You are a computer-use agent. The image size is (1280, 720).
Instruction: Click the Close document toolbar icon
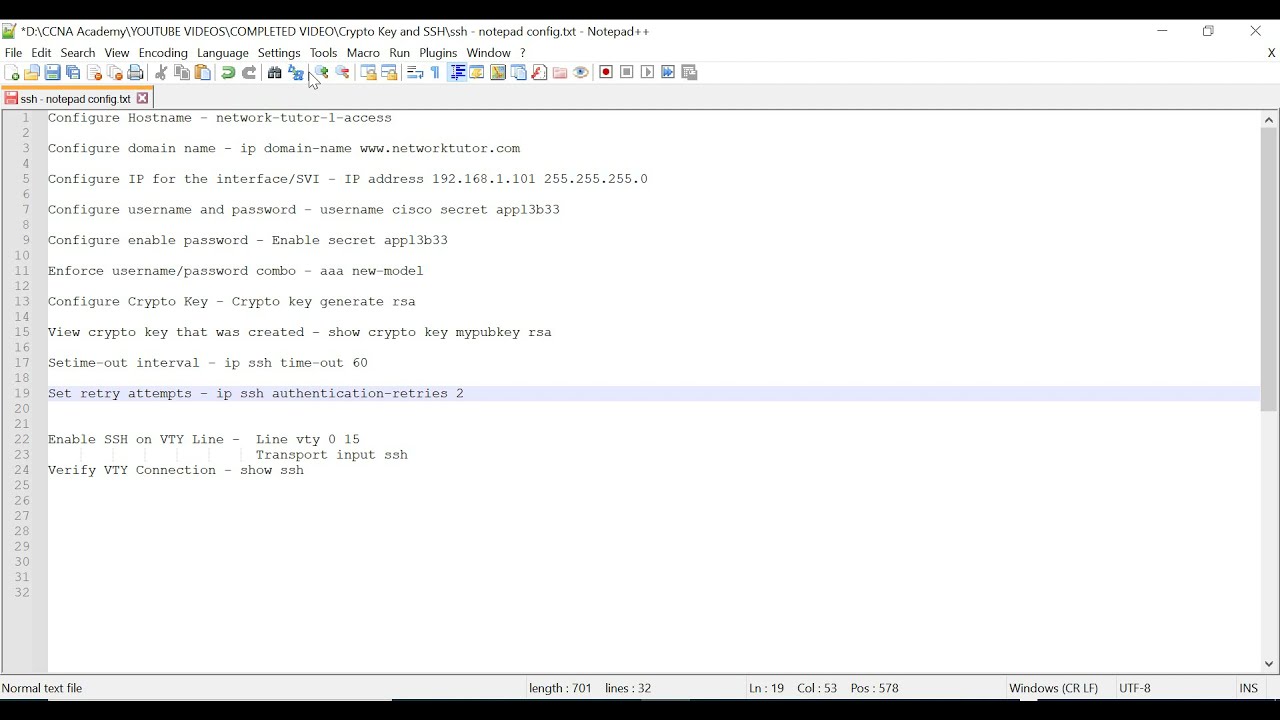click(95, 73)
